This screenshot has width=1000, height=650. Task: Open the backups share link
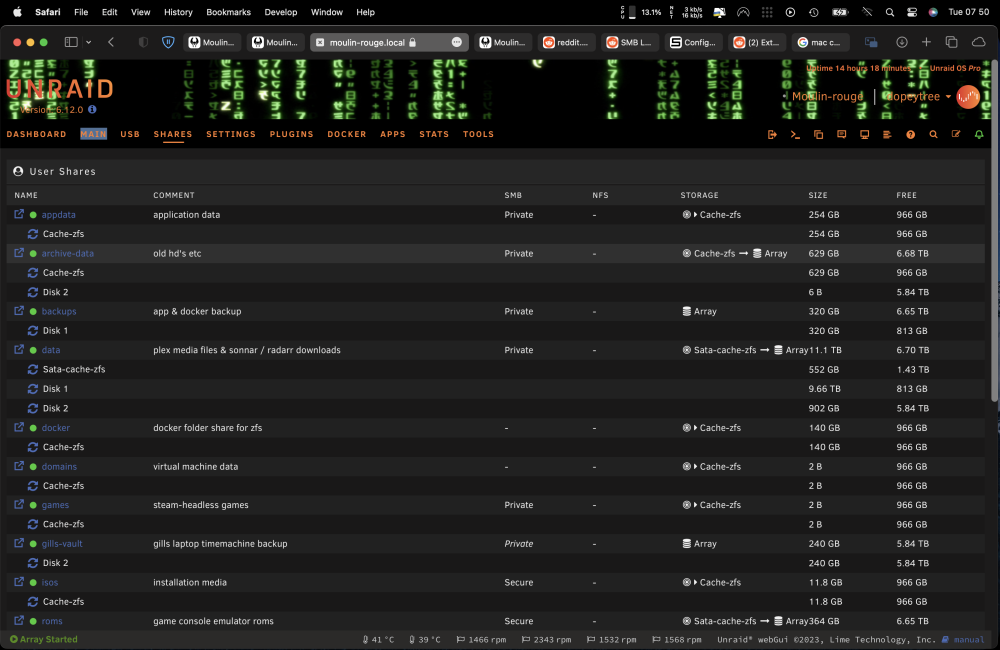click(x=59, y=311)
